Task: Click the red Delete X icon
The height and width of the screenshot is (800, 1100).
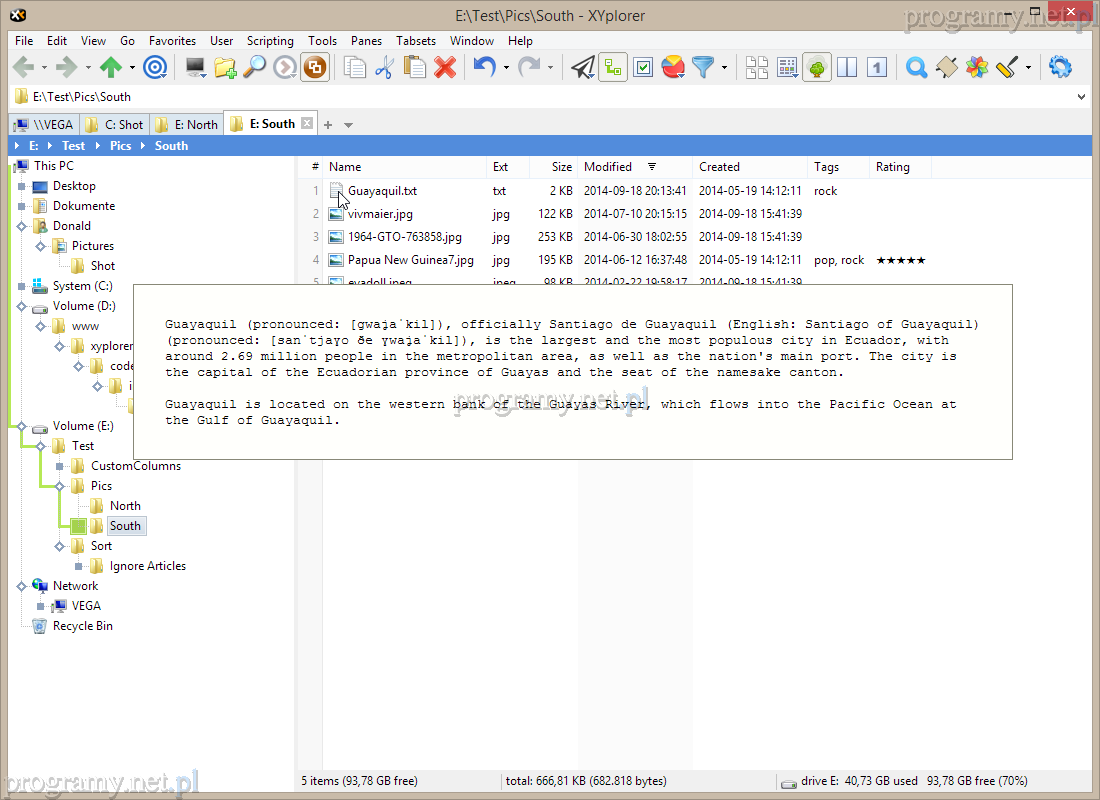Action: [x=445, y=68]
